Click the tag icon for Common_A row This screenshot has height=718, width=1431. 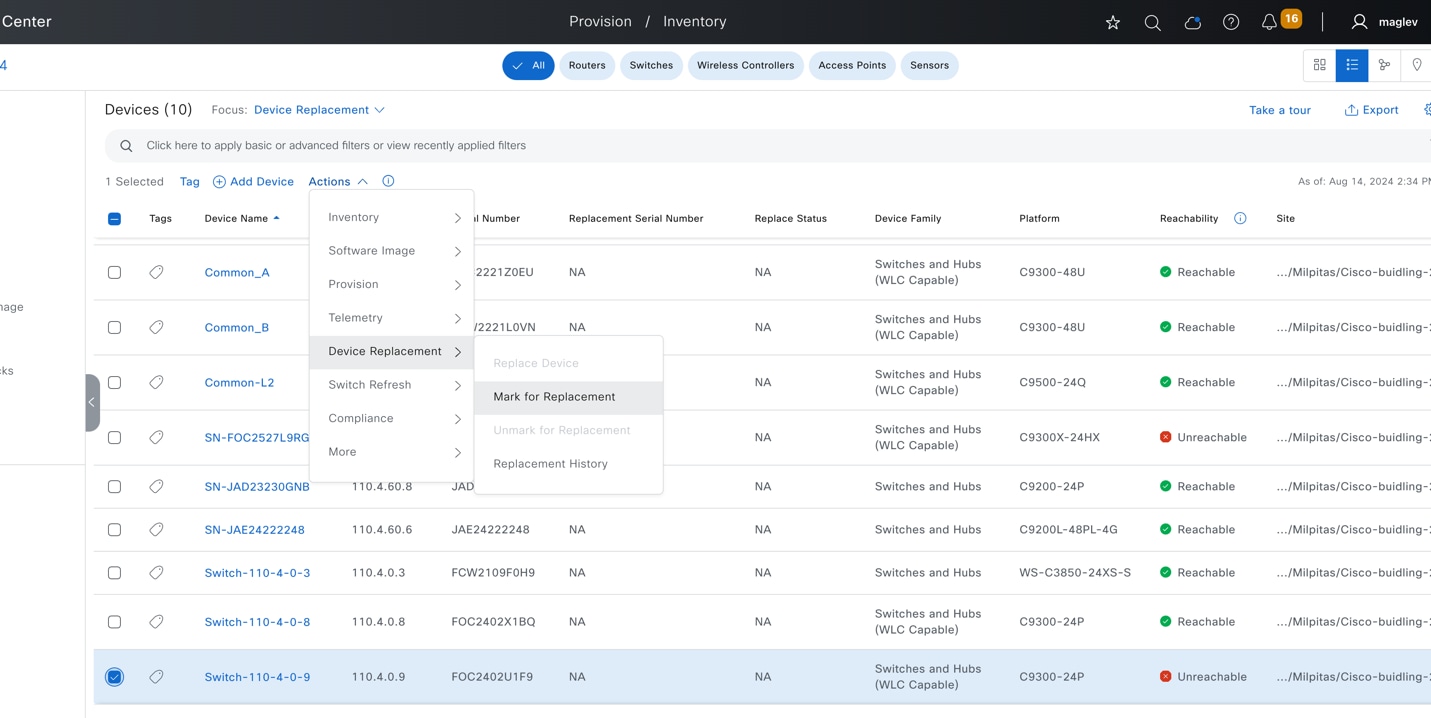(156, 272)
